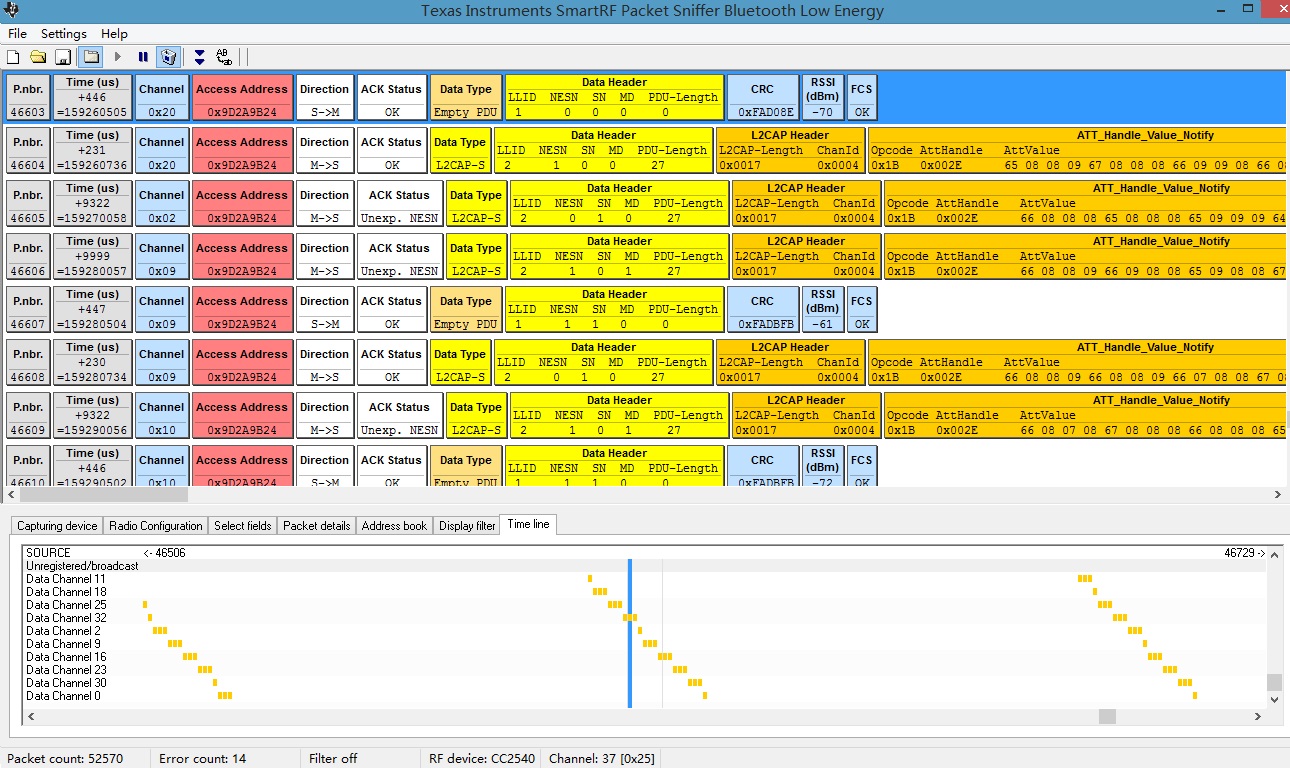
Task: Click L2CAP Header of packet 46606
Action: click(806, 257)
